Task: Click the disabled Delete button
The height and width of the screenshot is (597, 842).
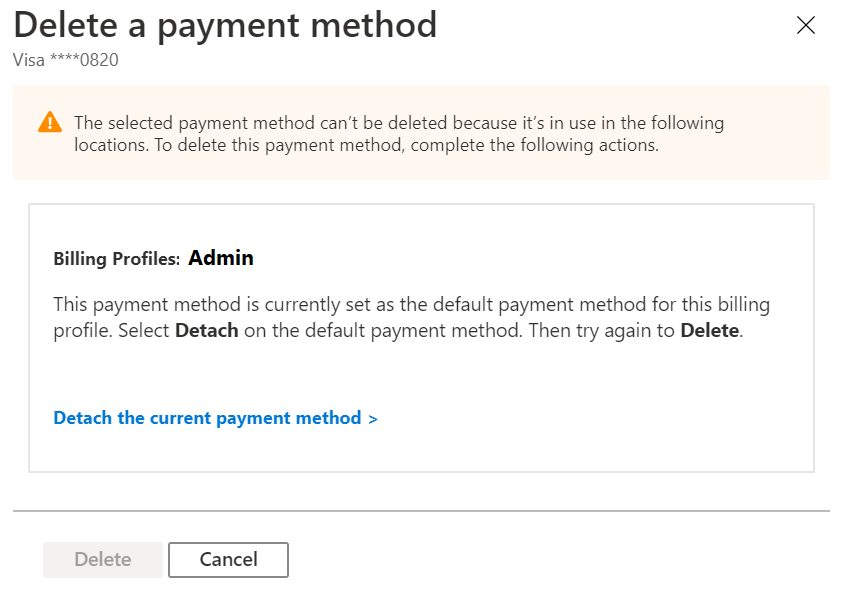Action: (x=102, y=559)
